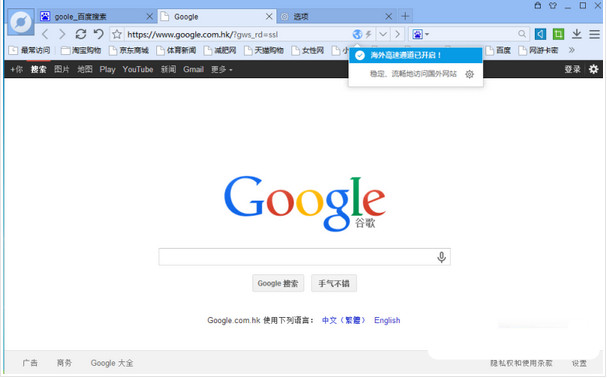Open the Google 大全 footer link
This screenshot has height=378, width=607.
pos(112,363)
